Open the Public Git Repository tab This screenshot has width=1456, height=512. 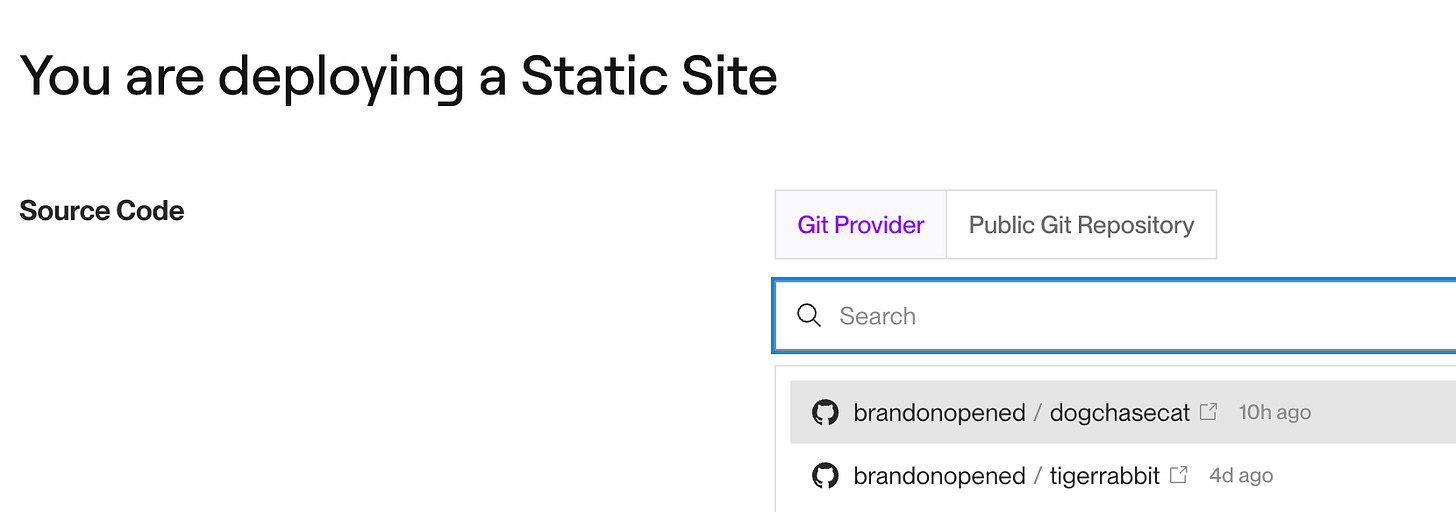click(1081, 225)
